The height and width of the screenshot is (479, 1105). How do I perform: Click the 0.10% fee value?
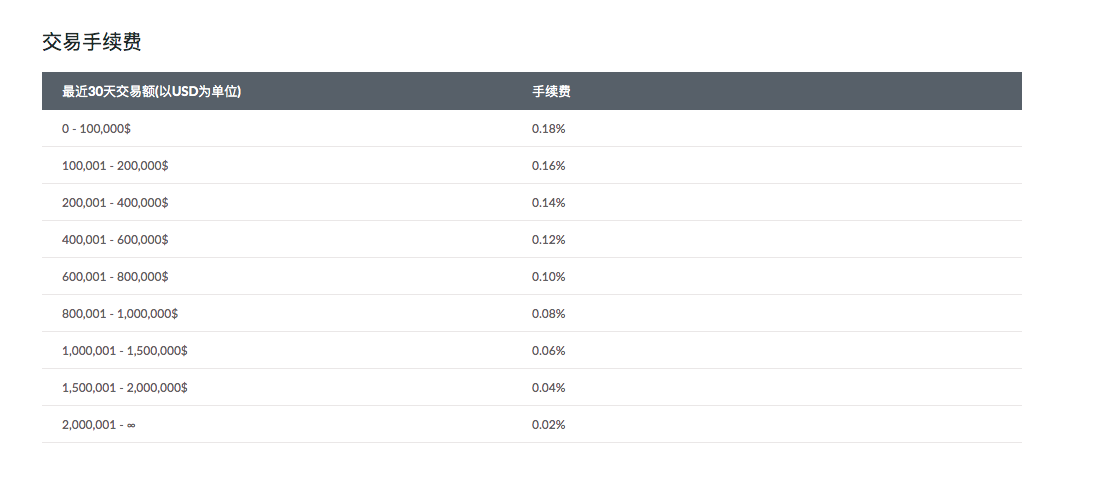549,277
